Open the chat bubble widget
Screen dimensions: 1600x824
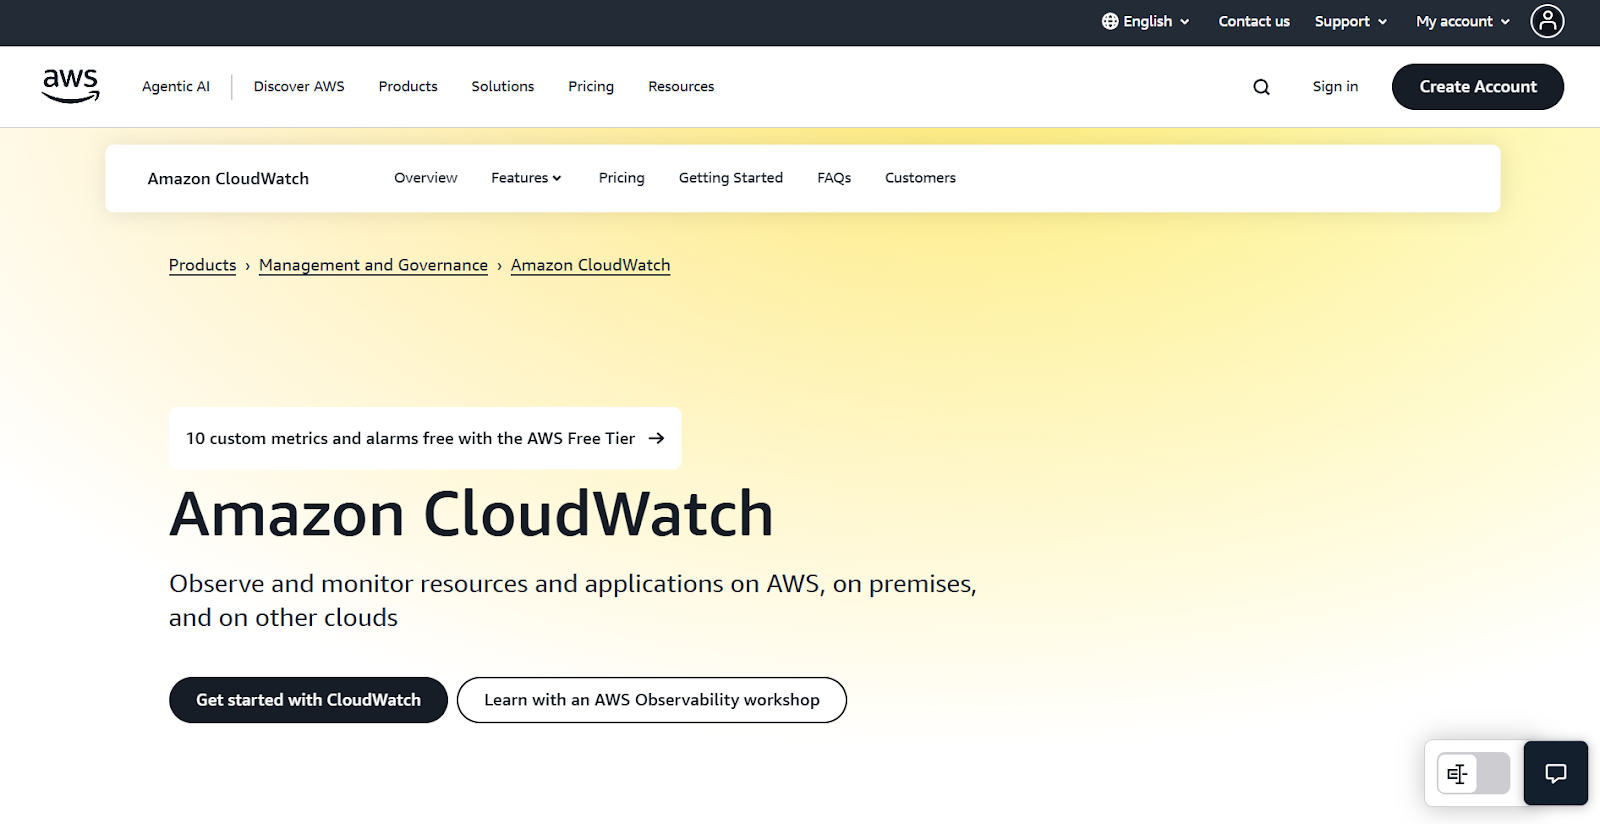pos(1555,773)
